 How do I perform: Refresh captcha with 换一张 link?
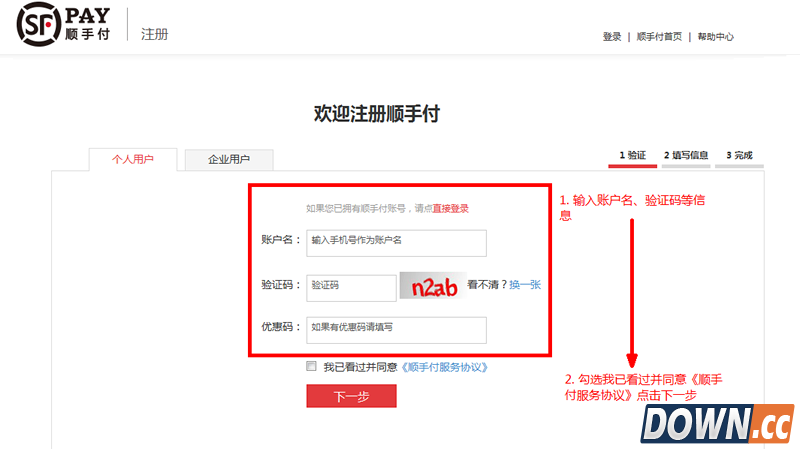coord(525,285)
